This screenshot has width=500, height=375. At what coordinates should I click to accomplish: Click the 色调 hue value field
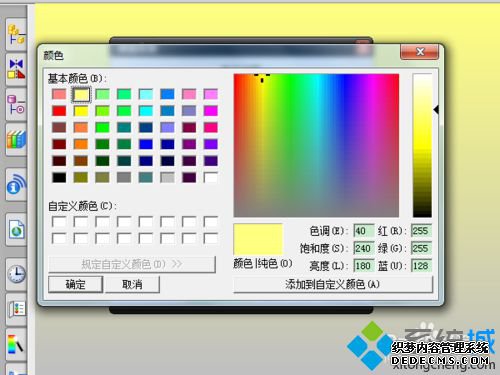click(364, 231)
